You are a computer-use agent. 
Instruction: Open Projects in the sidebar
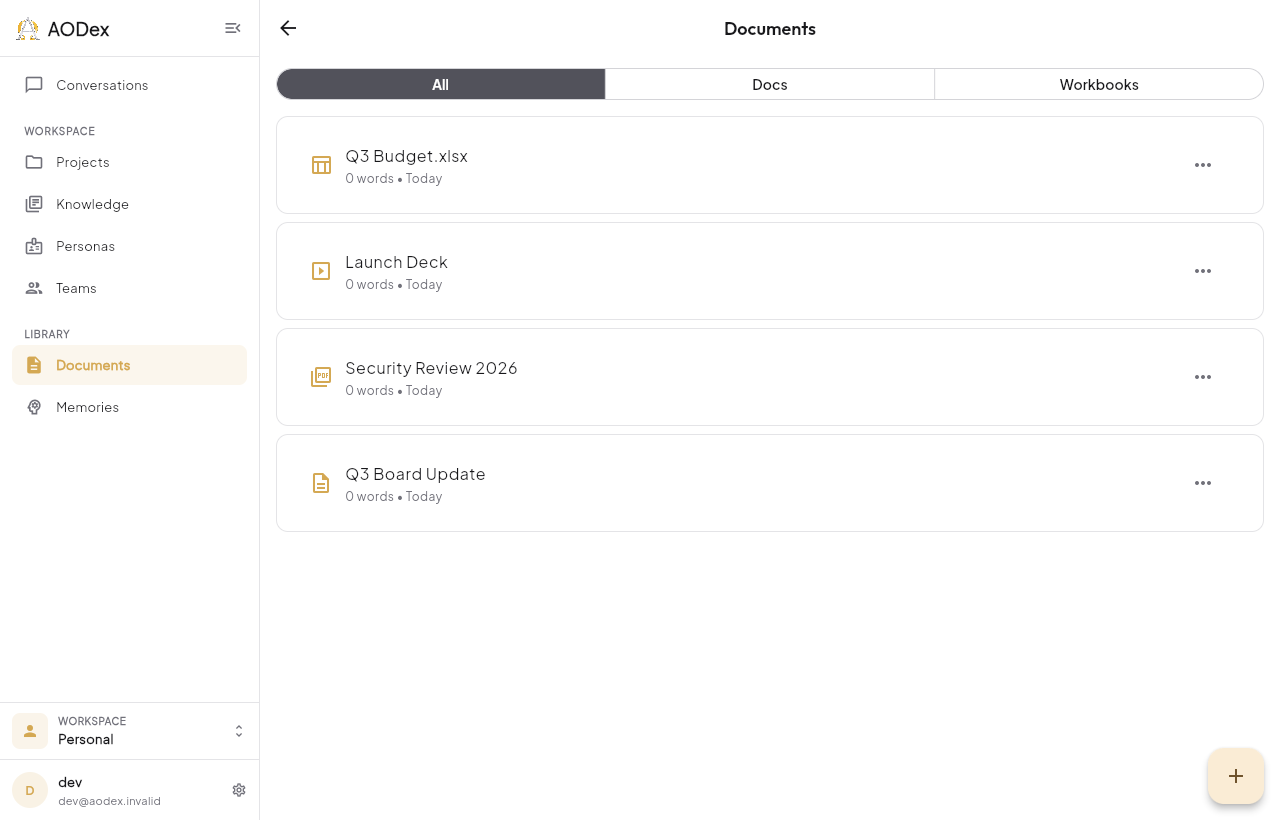tap(130, 162)
